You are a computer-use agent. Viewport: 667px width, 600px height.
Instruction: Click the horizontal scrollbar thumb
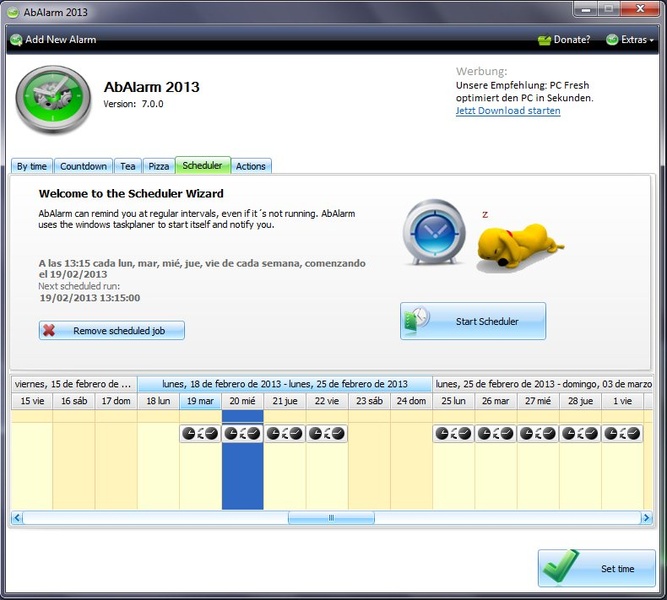331,518
